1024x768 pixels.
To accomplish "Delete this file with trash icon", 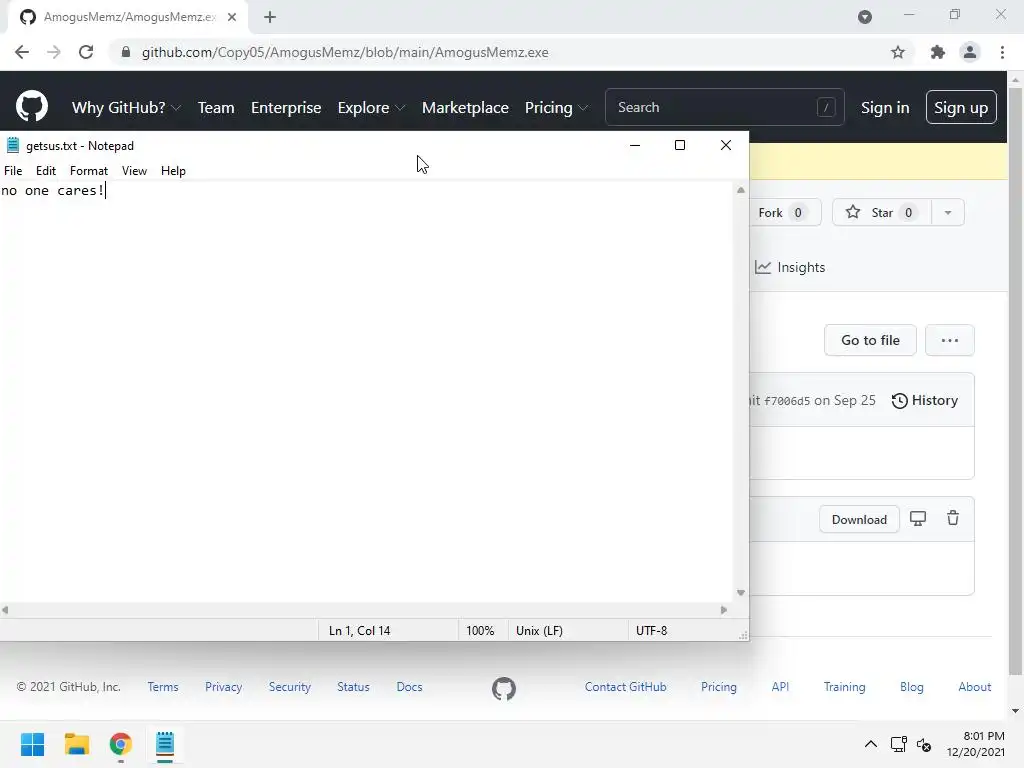I will click(953, 518).
